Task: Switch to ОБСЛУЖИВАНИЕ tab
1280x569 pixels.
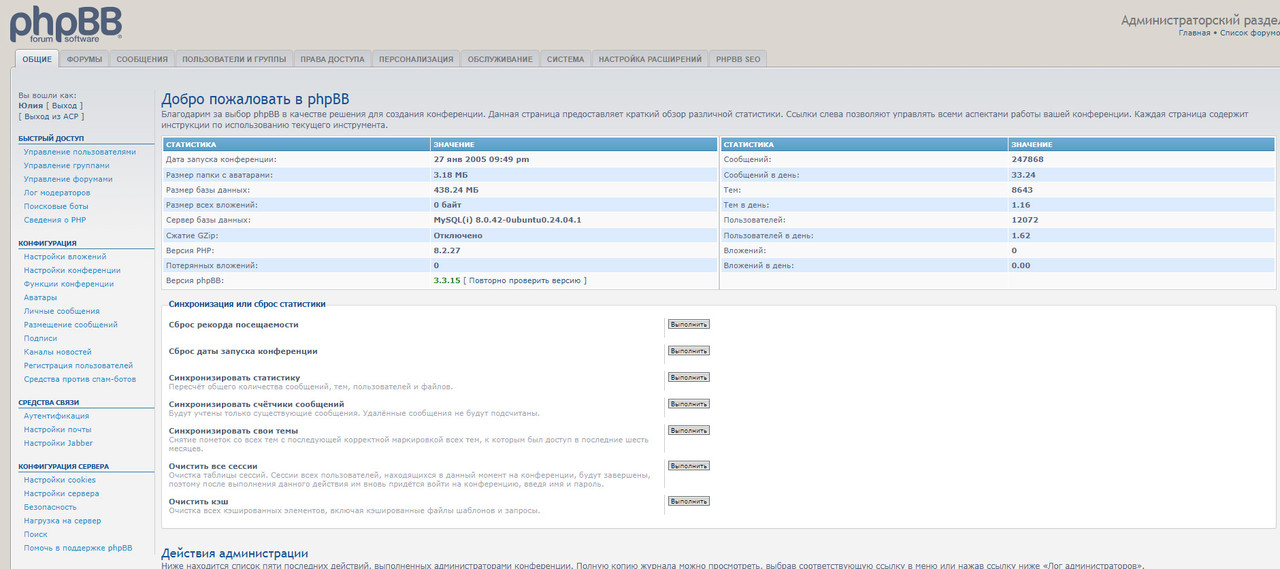Action: [x=500, y=59]
